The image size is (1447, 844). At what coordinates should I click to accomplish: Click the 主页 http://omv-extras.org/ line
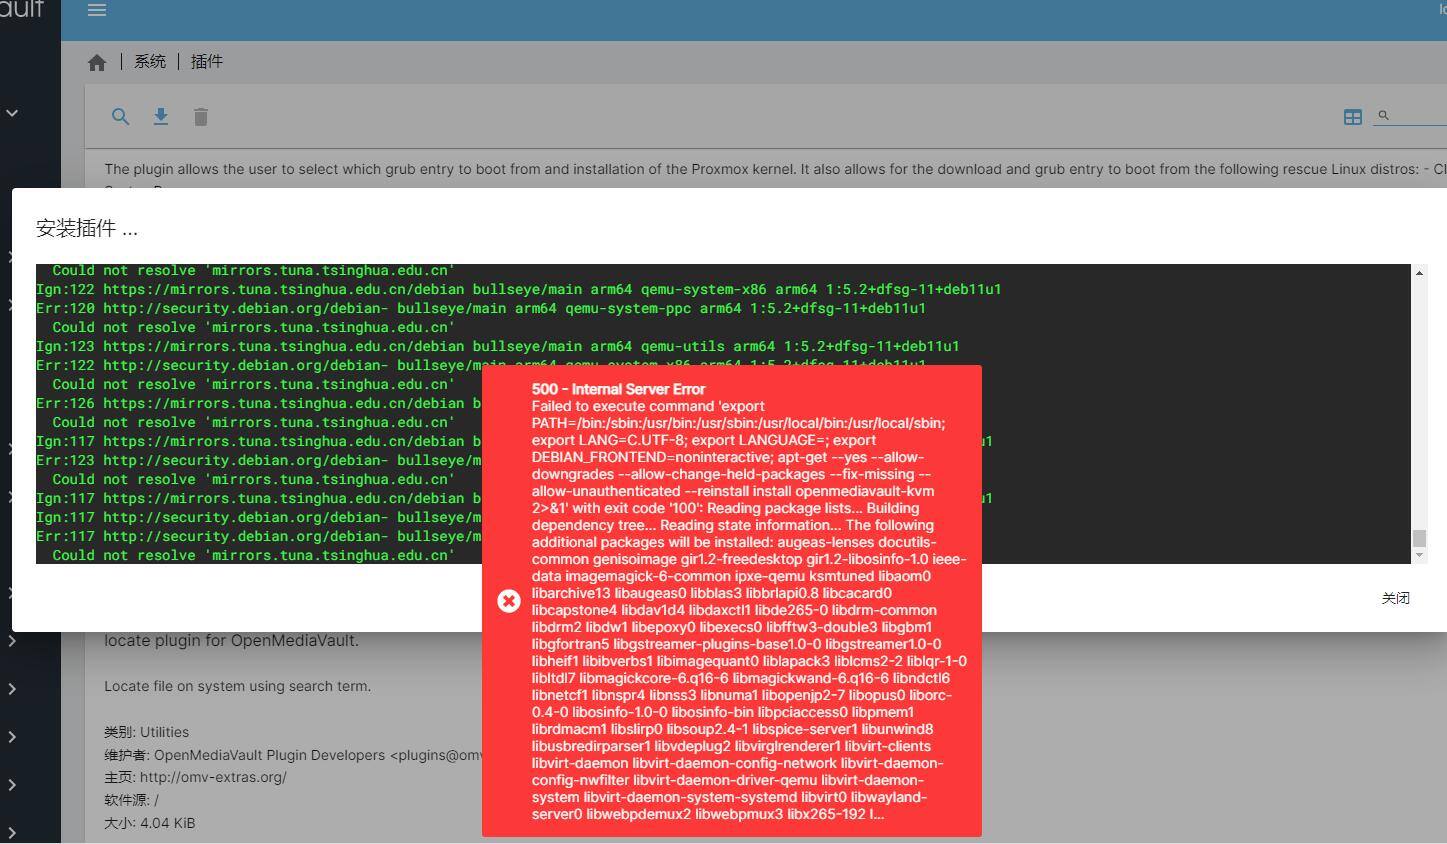(195, 777)
